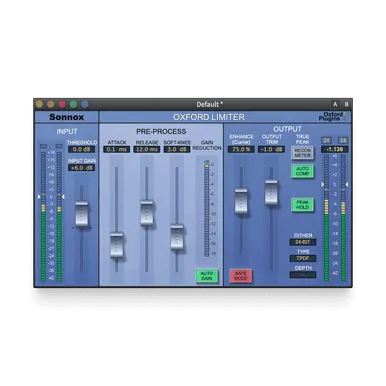386x386 pixels.
Task: Toggle the Safe Mode button
Action: [240, 276]
